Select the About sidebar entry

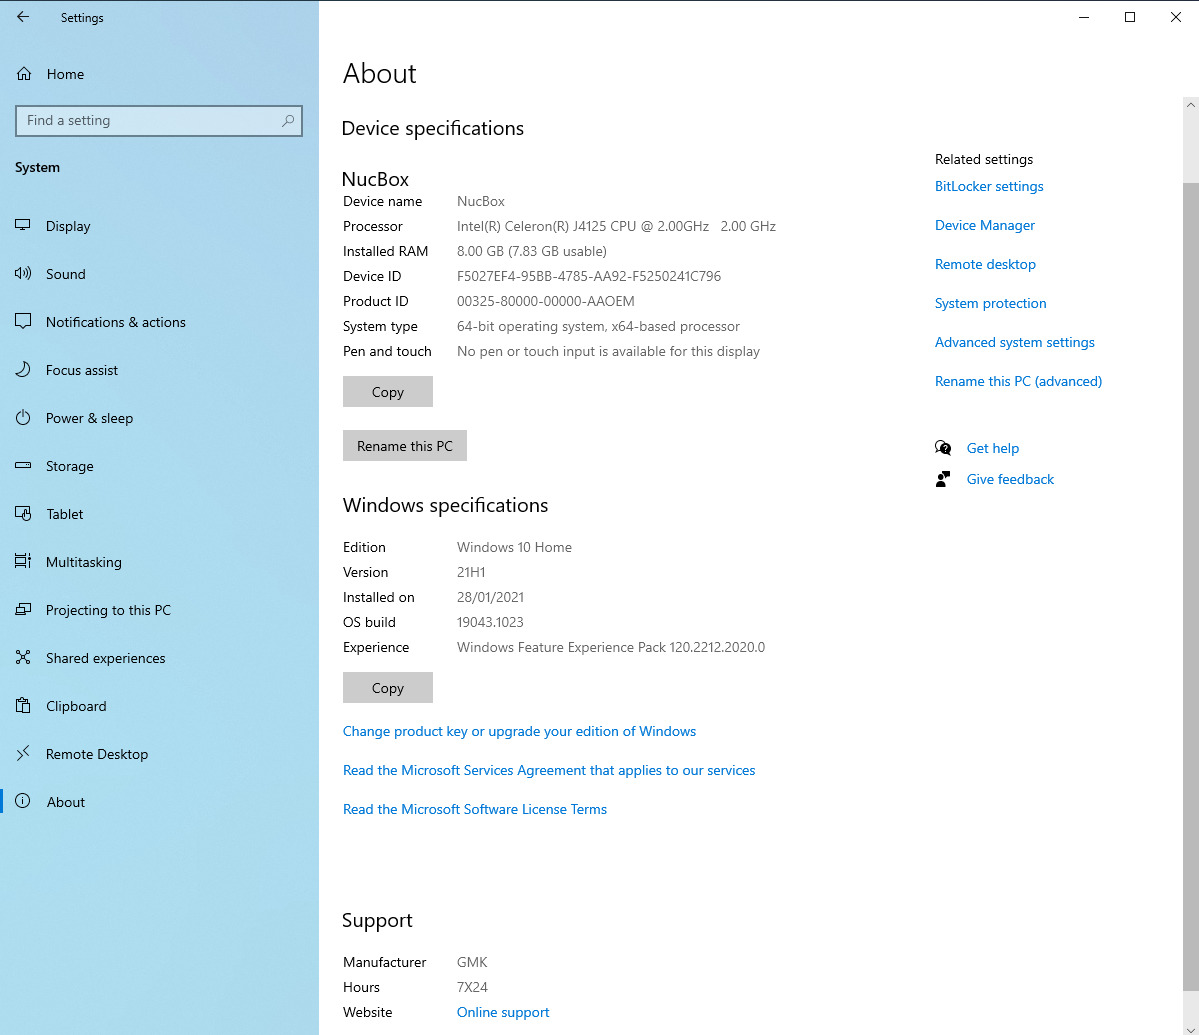pos(159,803)
